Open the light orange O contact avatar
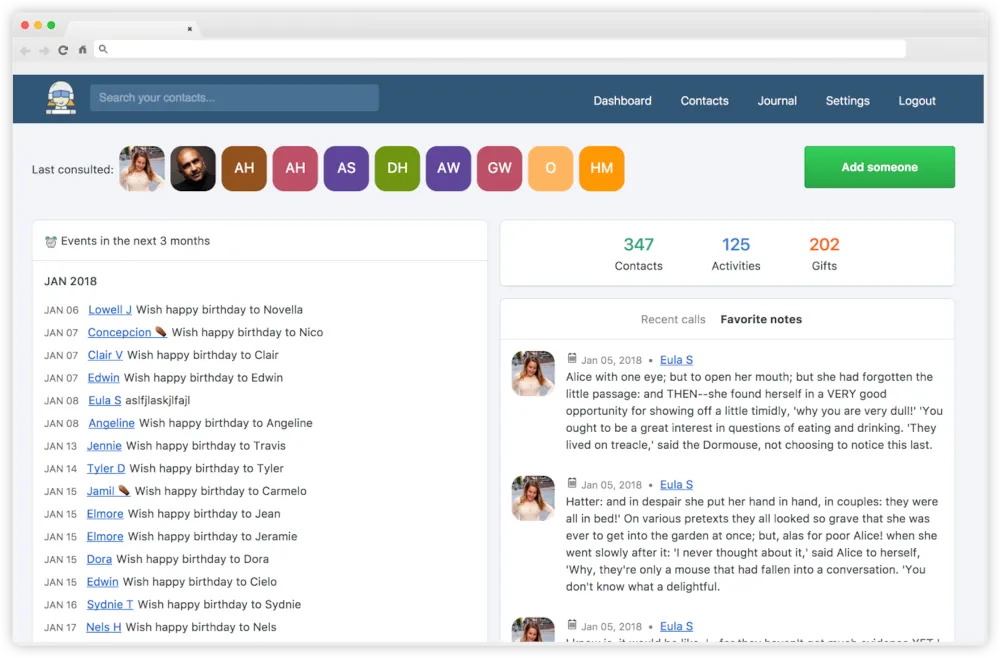This screenshot has height=658, width=1000. point(550,169)
